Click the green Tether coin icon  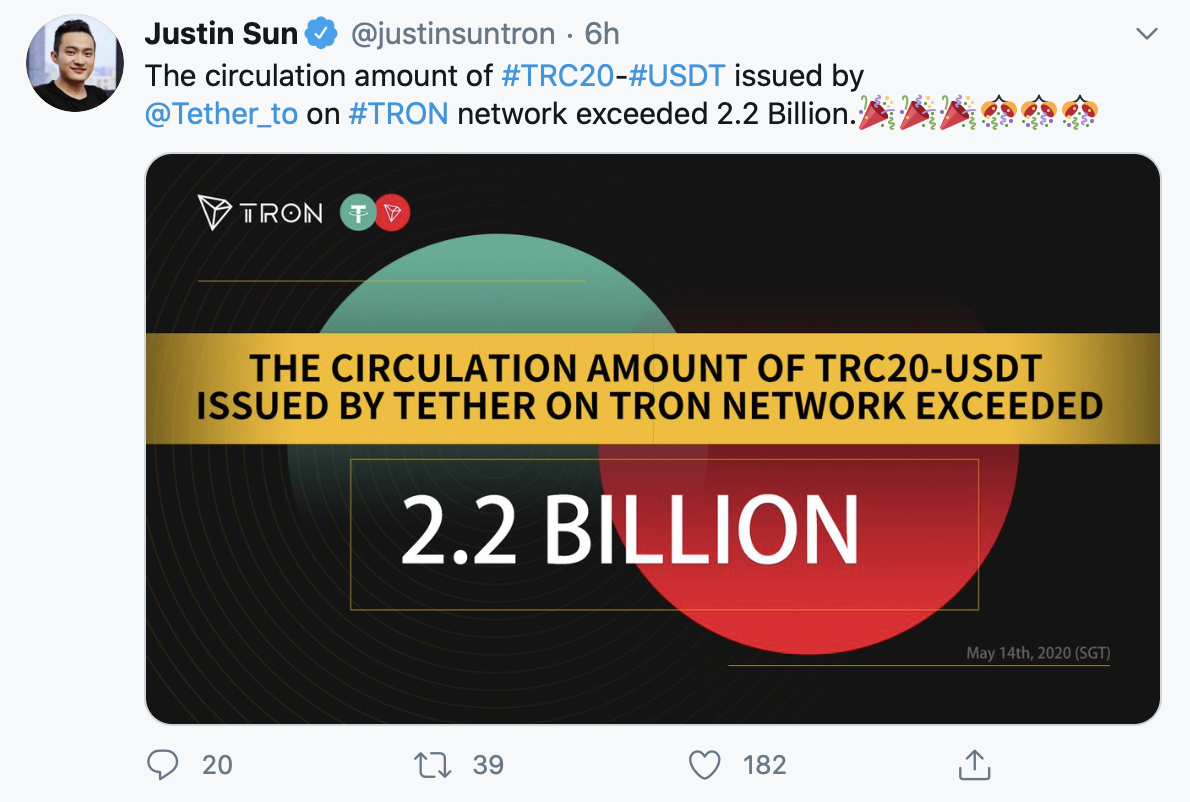pyautogui.click(x=357, y=213)
